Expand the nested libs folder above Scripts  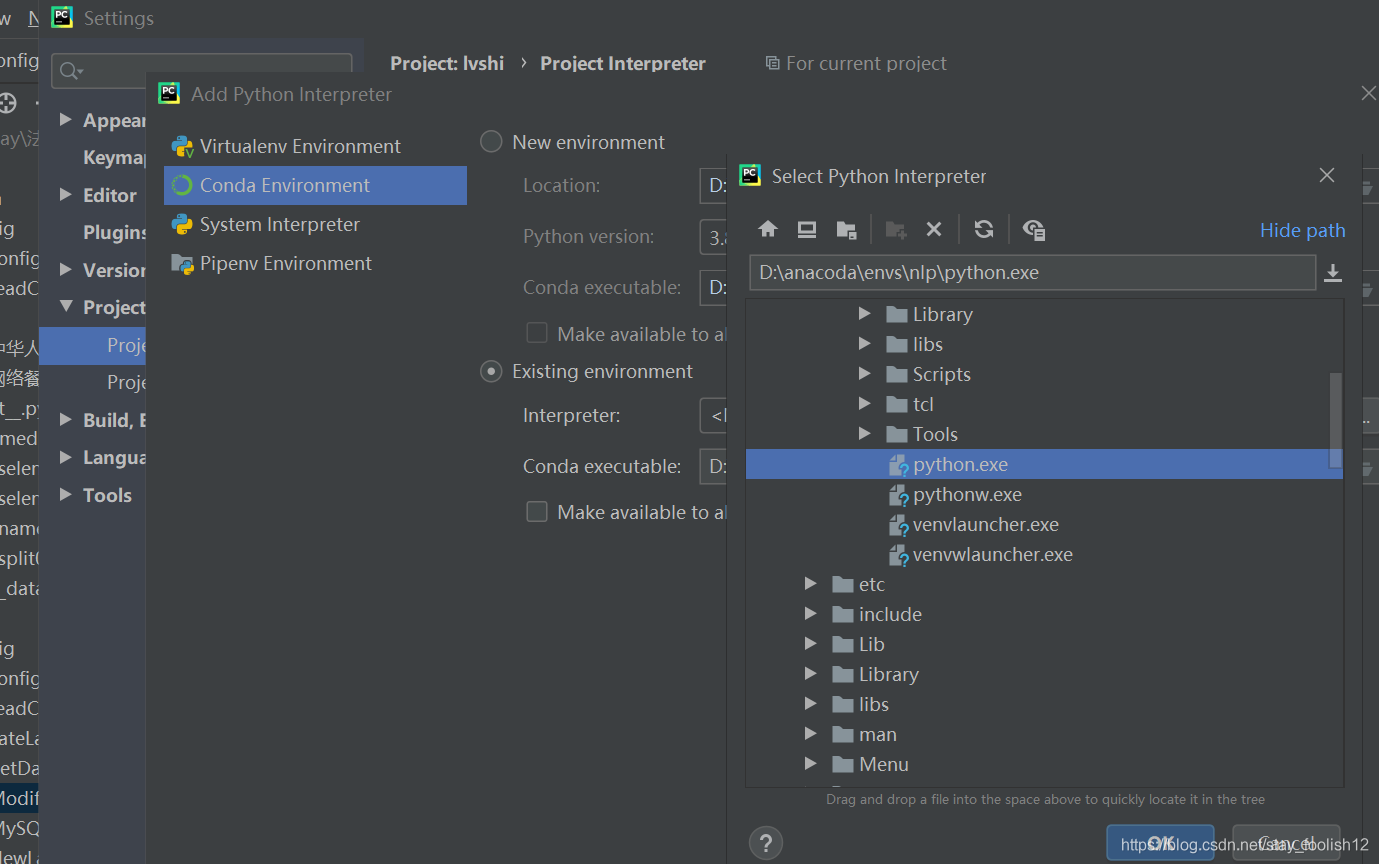pos(865,344)
